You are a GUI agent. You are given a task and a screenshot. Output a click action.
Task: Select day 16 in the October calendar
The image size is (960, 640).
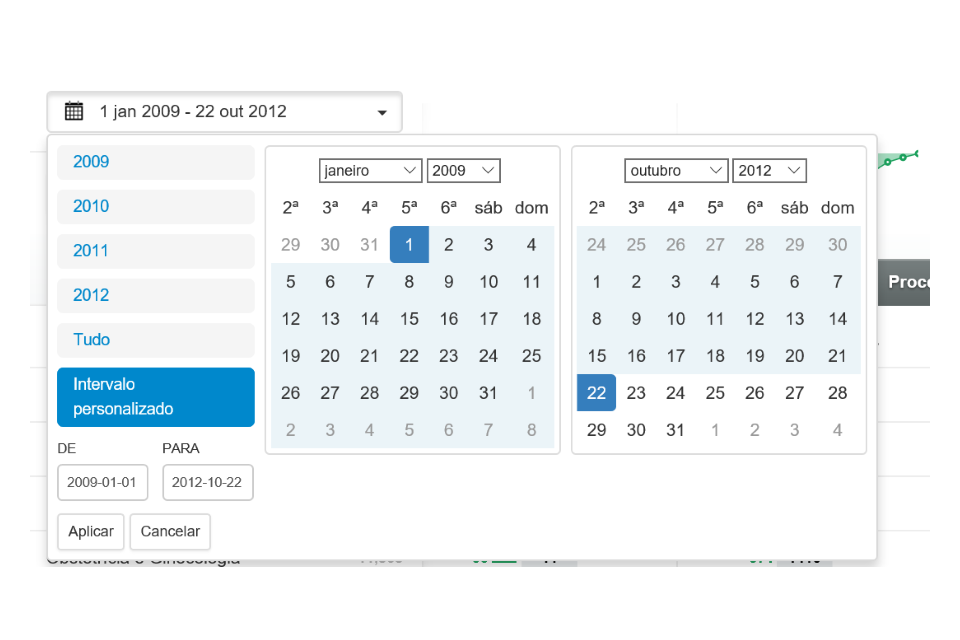coord(636,356)
